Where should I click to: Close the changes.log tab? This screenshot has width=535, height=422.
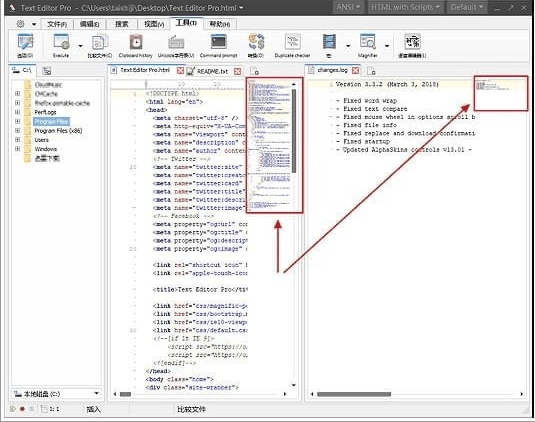click(x=356, y=70)
